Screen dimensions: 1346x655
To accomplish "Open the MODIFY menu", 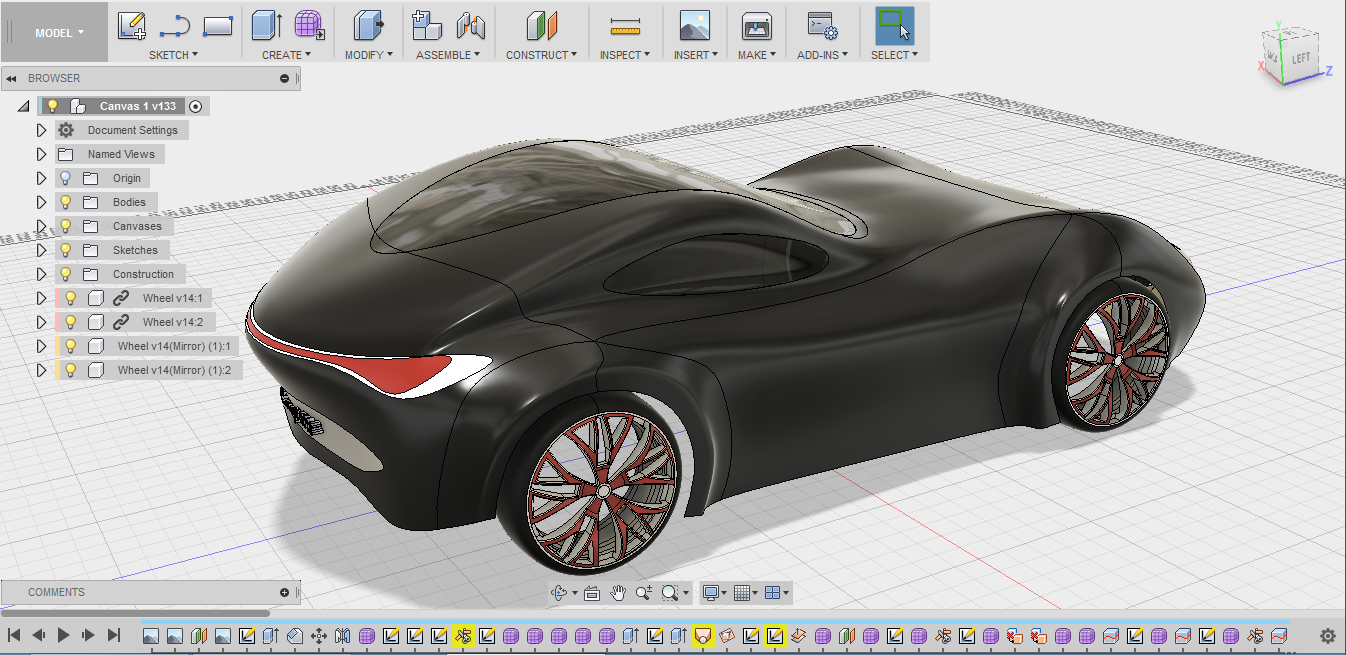I will [x=368, y=55].
